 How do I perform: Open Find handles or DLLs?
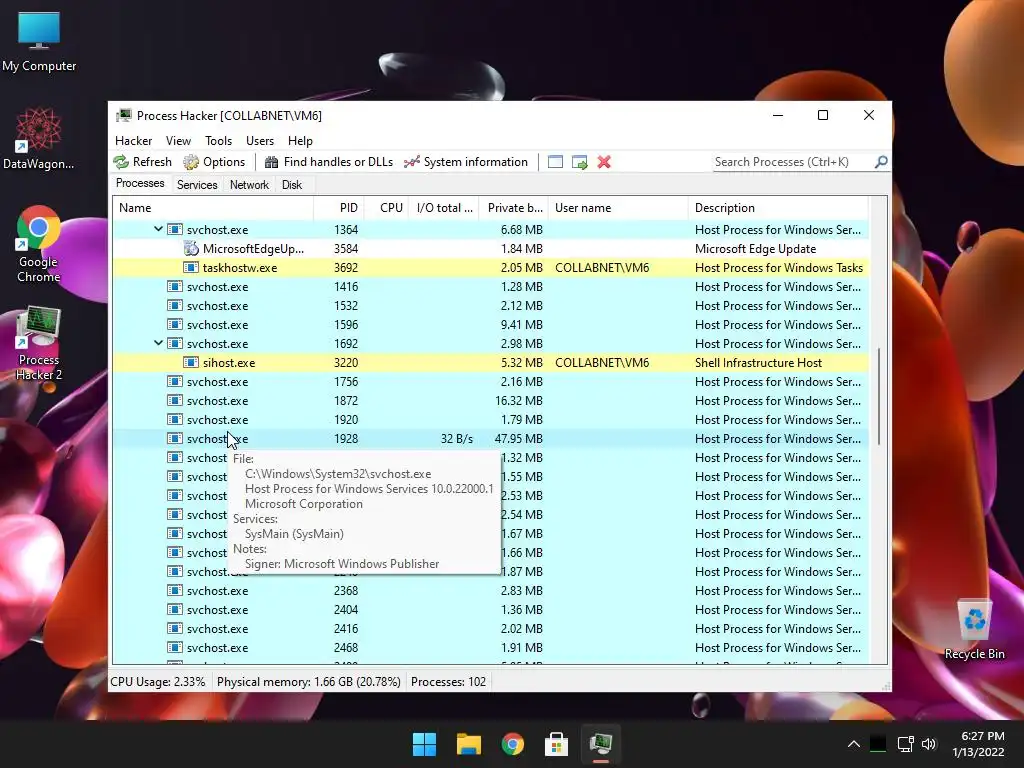(329, 162)
